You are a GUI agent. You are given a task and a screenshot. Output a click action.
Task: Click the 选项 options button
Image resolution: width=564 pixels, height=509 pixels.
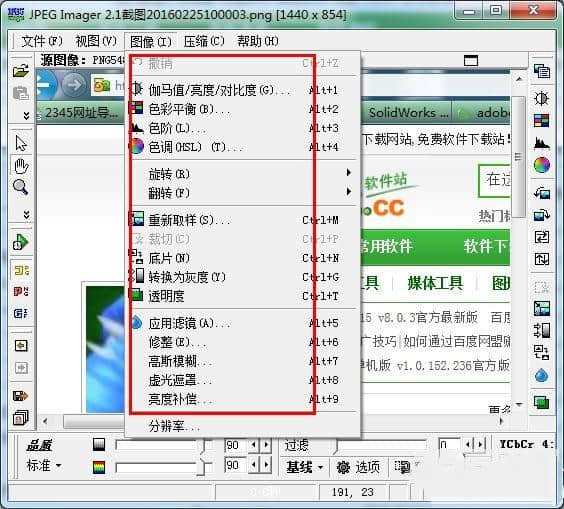tap(358, 467)
